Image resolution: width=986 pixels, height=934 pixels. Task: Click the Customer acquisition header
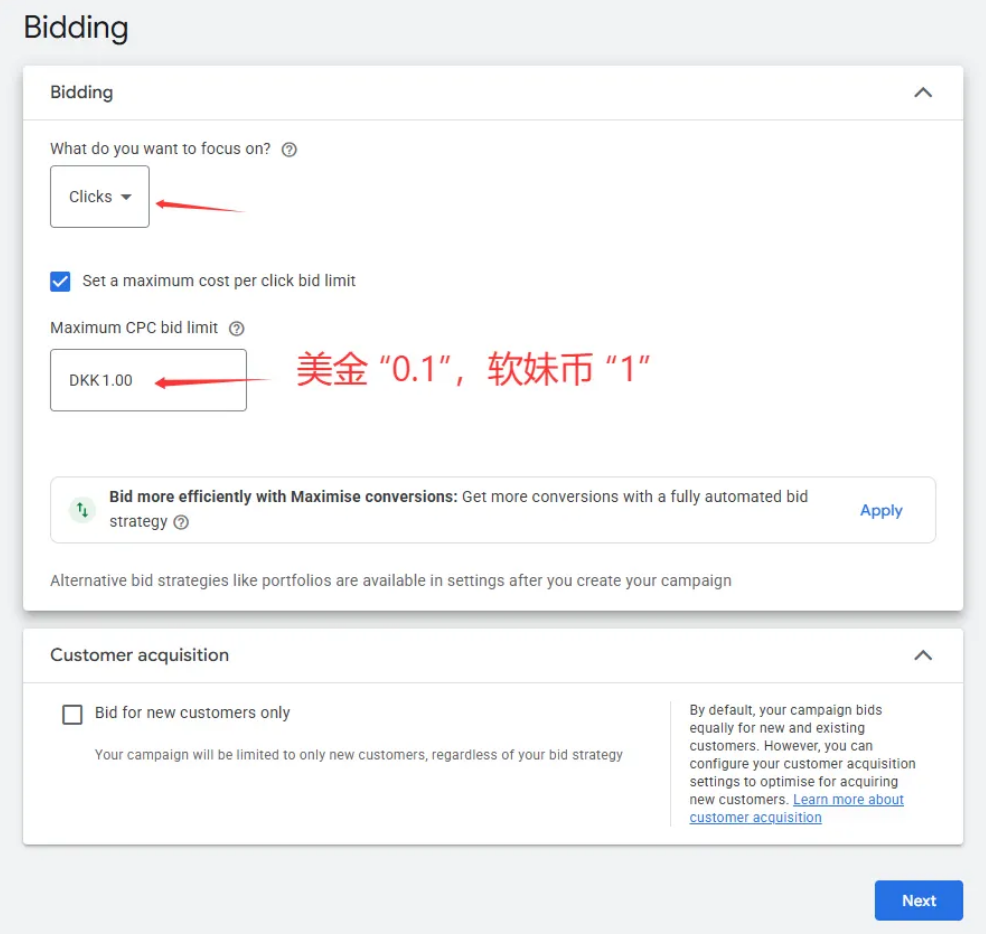point(139,655)
